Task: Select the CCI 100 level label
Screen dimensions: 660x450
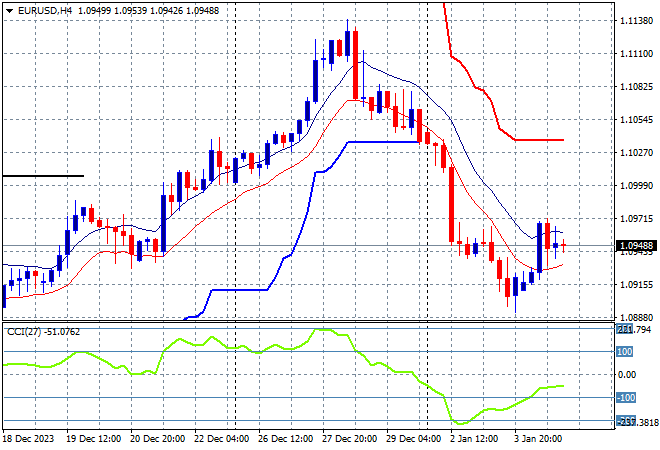Action: (x=625, y=351)
